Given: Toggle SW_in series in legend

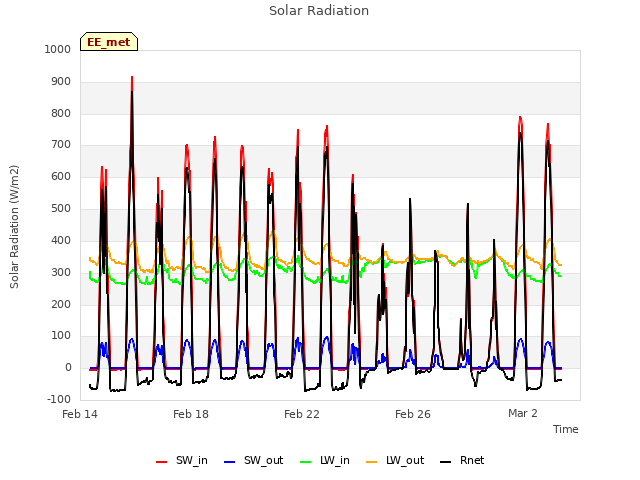Looking at the screenshot, I should 182,461.
